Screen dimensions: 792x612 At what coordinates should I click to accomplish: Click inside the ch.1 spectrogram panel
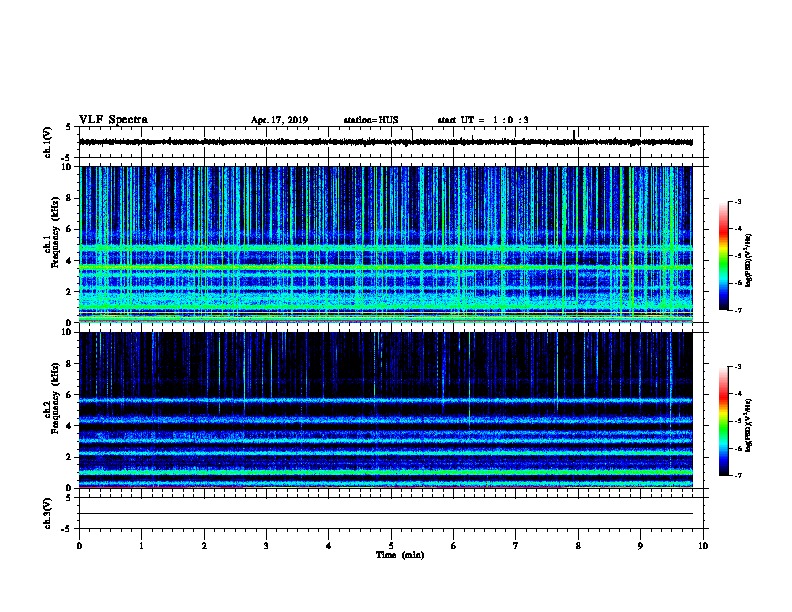tap(386, 244)
